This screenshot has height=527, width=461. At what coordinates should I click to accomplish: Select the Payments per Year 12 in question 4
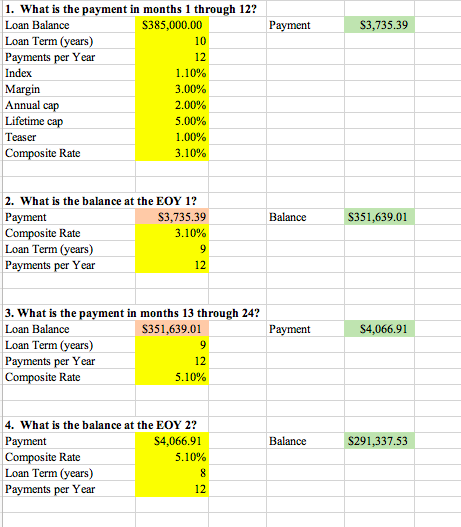tap(172, 489)
